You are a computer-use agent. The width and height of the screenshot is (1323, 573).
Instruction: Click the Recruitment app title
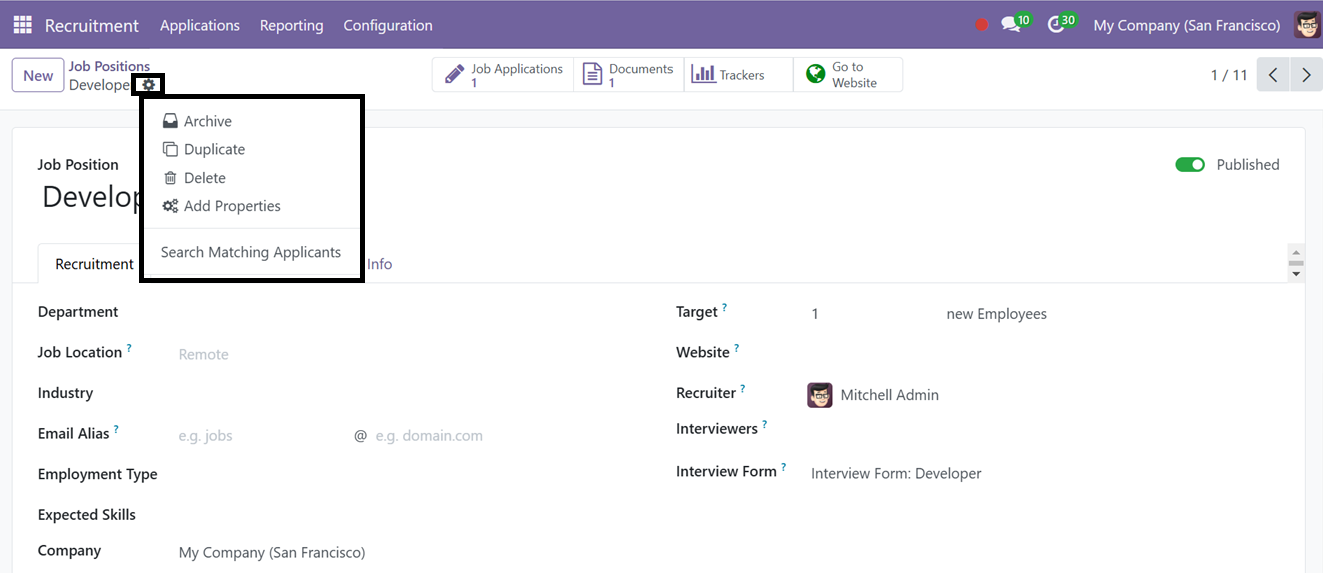coord(92,25)
